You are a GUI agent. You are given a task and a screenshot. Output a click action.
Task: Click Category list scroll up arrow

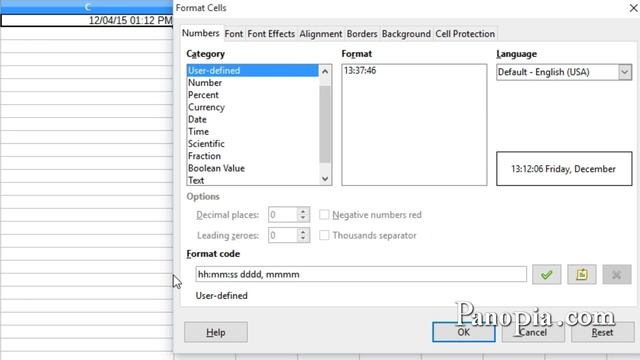(325, 71)
